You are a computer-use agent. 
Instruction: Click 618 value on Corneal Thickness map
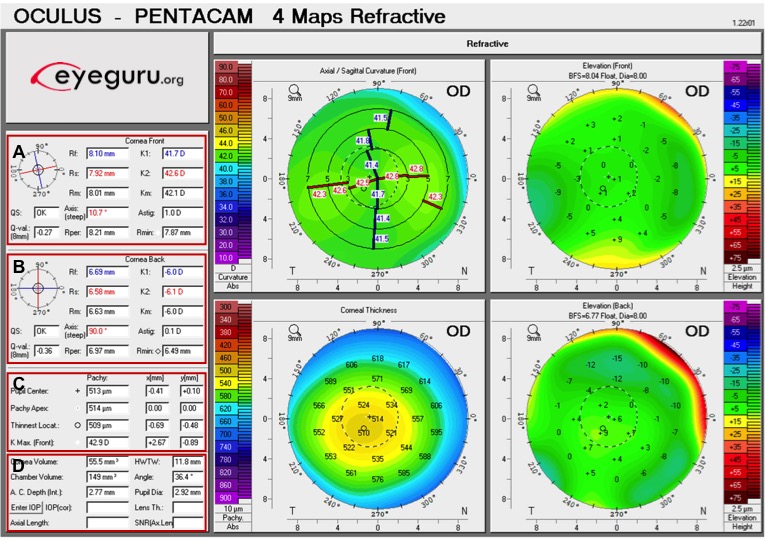pyautogui.click(x=377, y=359)
